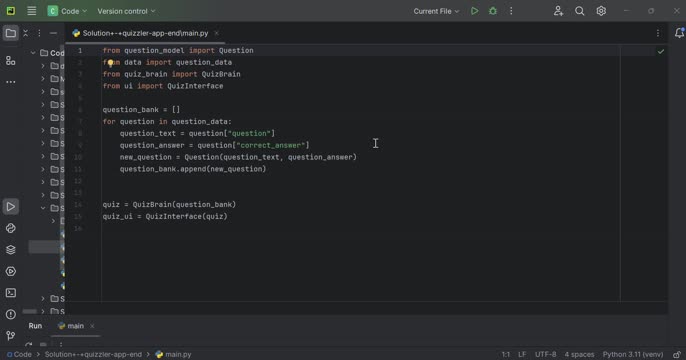686x360 pixels.
Task: Click the Project panel horizontal scrollbar
Action: click(30, 311)
